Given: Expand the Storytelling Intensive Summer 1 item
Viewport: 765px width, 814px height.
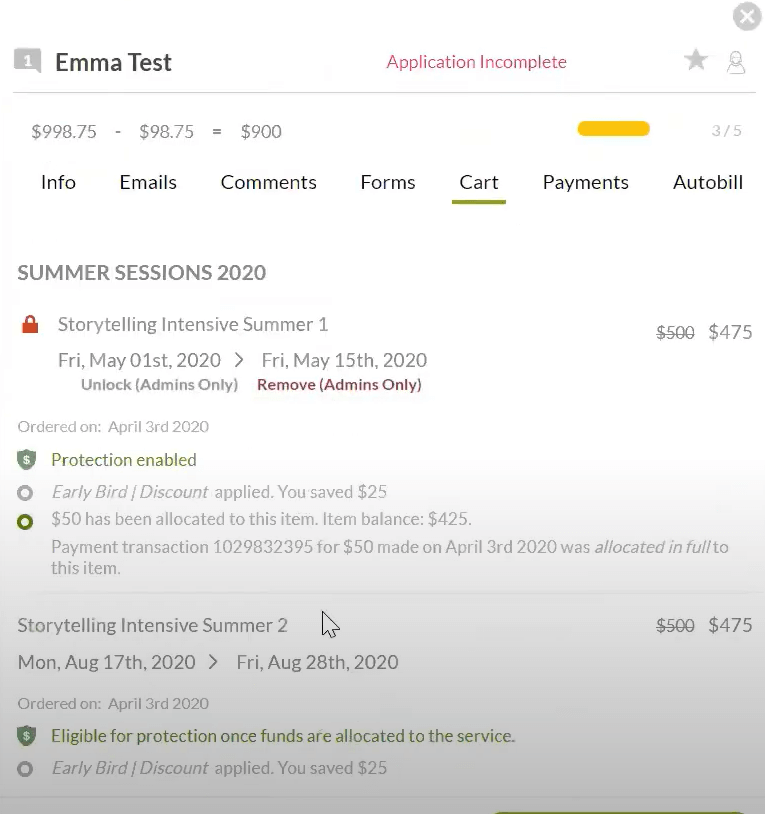Looking at the screenshot, I should (192, 324).
